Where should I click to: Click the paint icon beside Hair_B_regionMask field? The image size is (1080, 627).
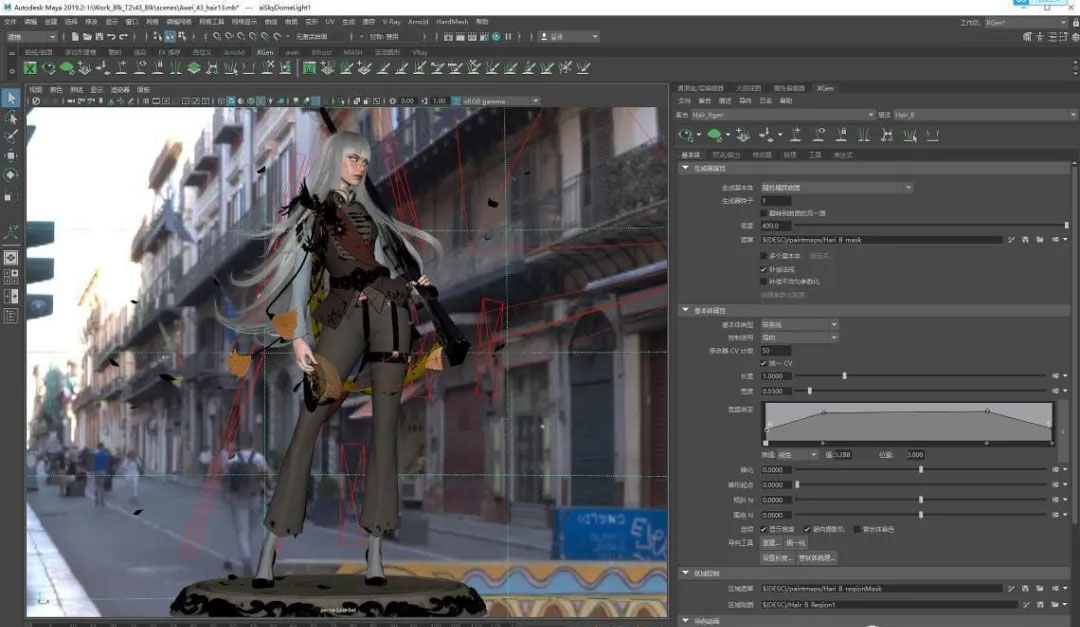click(1012, 589)
